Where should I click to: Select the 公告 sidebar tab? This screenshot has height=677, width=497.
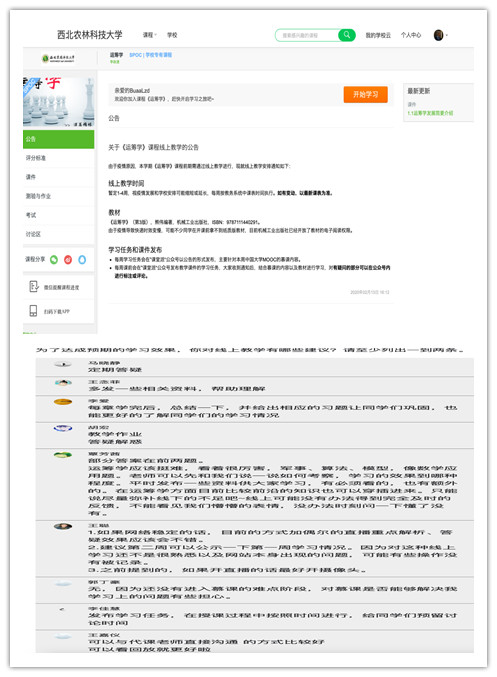(x=58, y=139)
